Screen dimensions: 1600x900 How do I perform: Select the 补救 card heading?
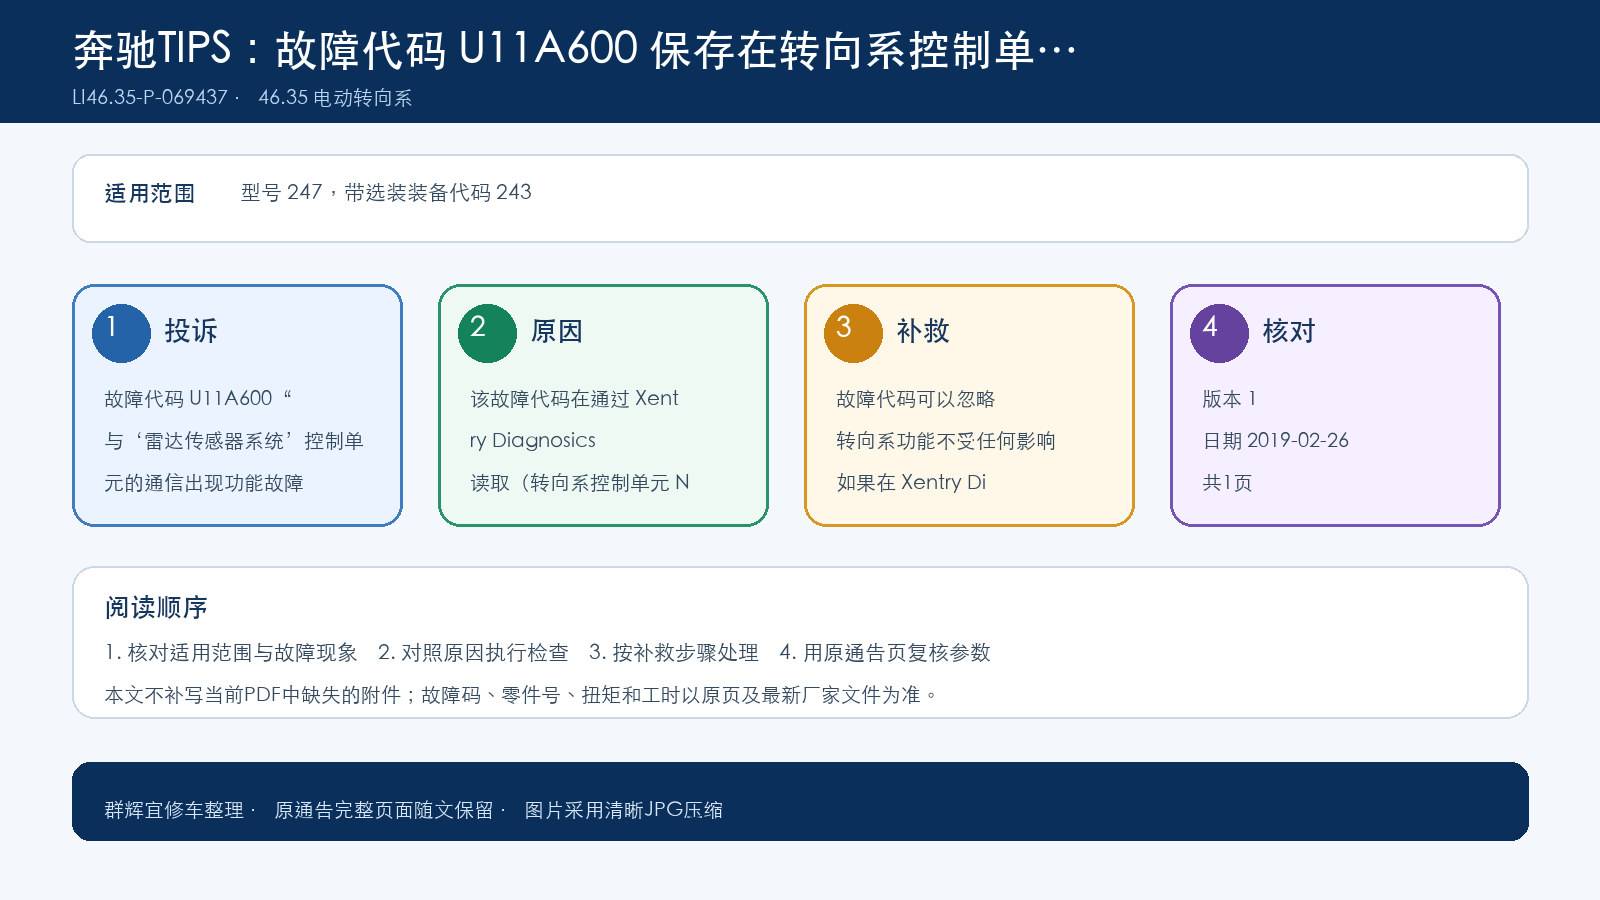pos(923,331)
